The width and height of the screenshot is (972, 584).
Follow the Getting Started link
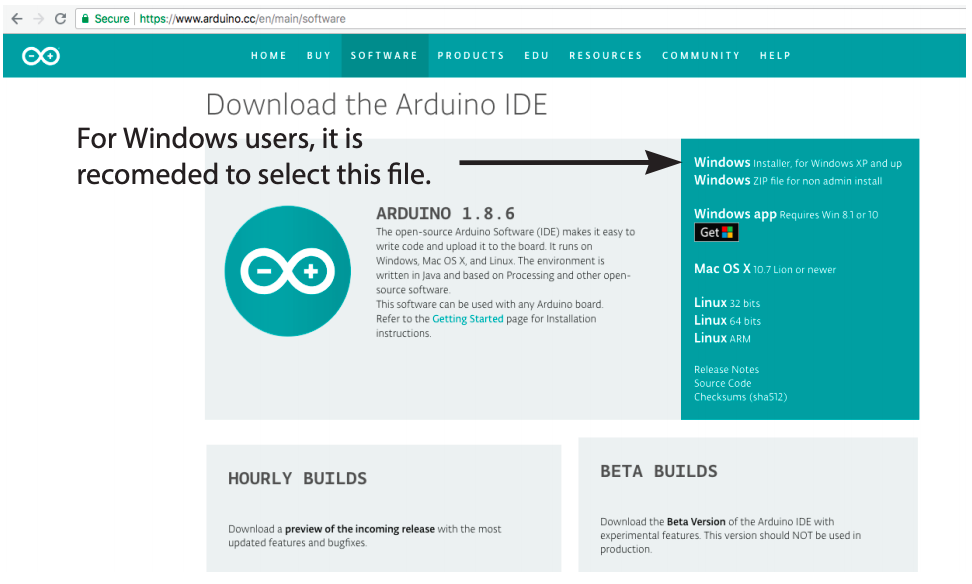(x=467, y=319)
